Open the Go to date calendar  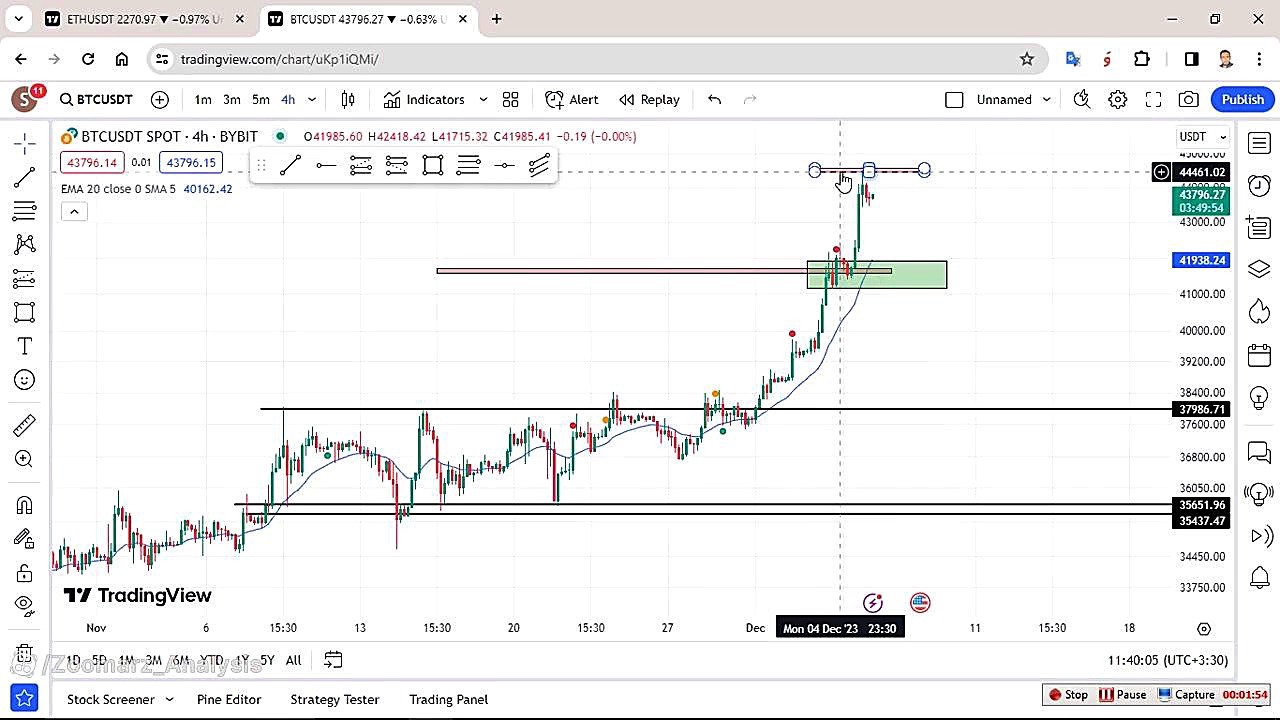tap(333, 660)
